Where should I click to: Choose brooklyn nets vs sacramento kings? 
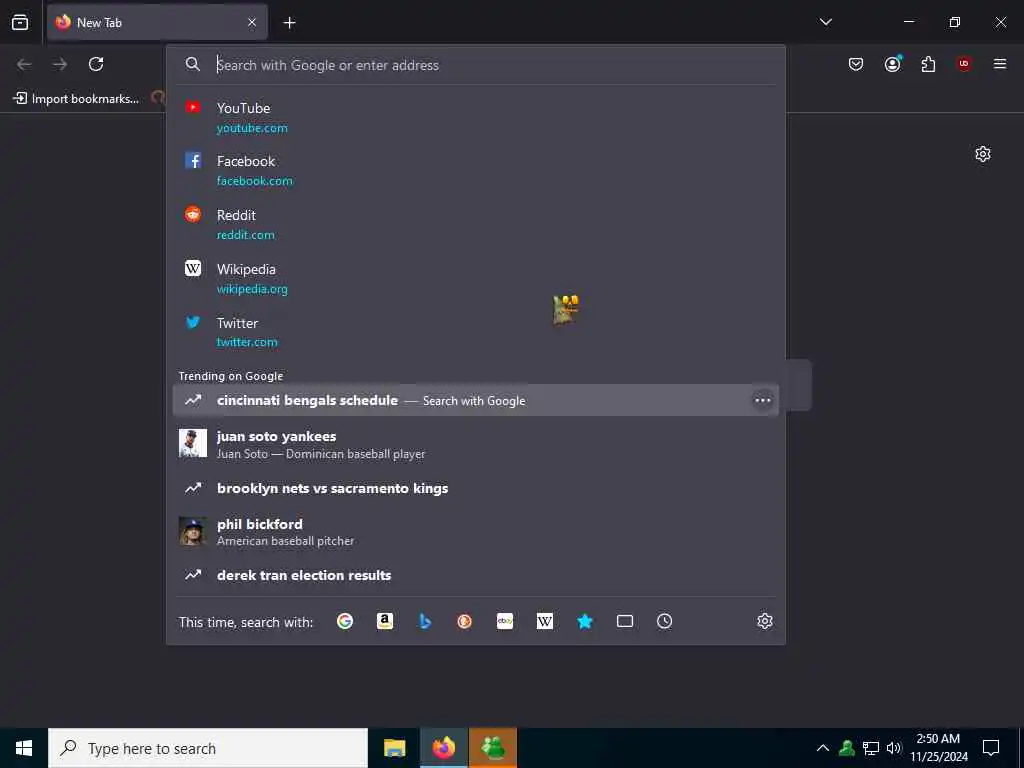[475, 488]
